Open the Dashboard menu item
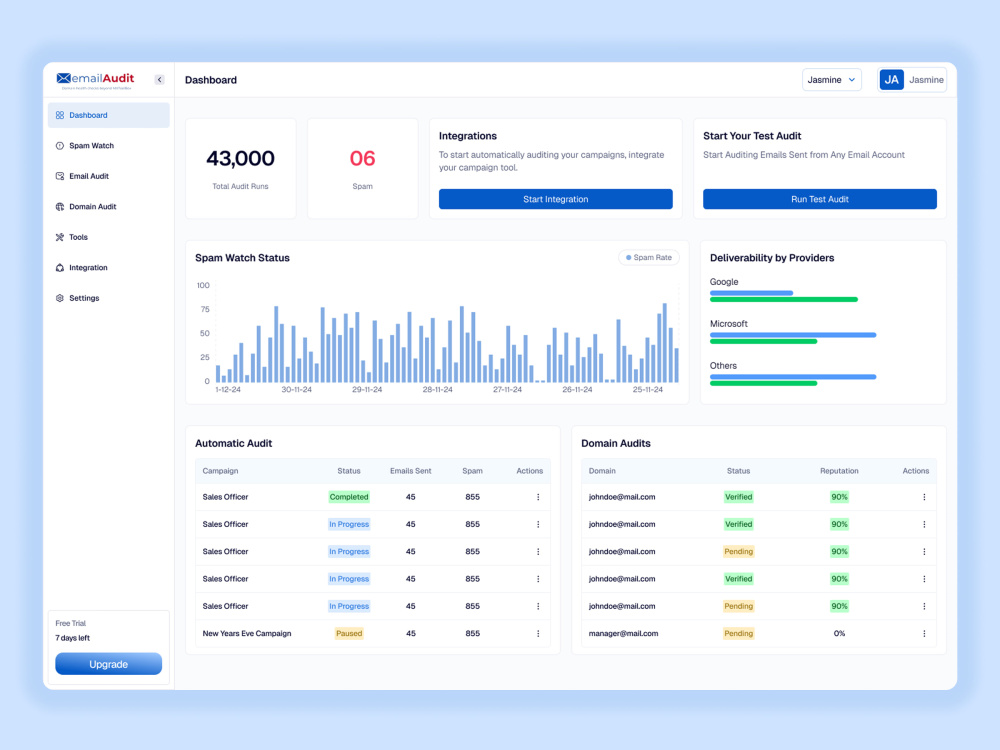Viewport: 1000px width, 750px height. pyautogui.click(x=108, y=115)
